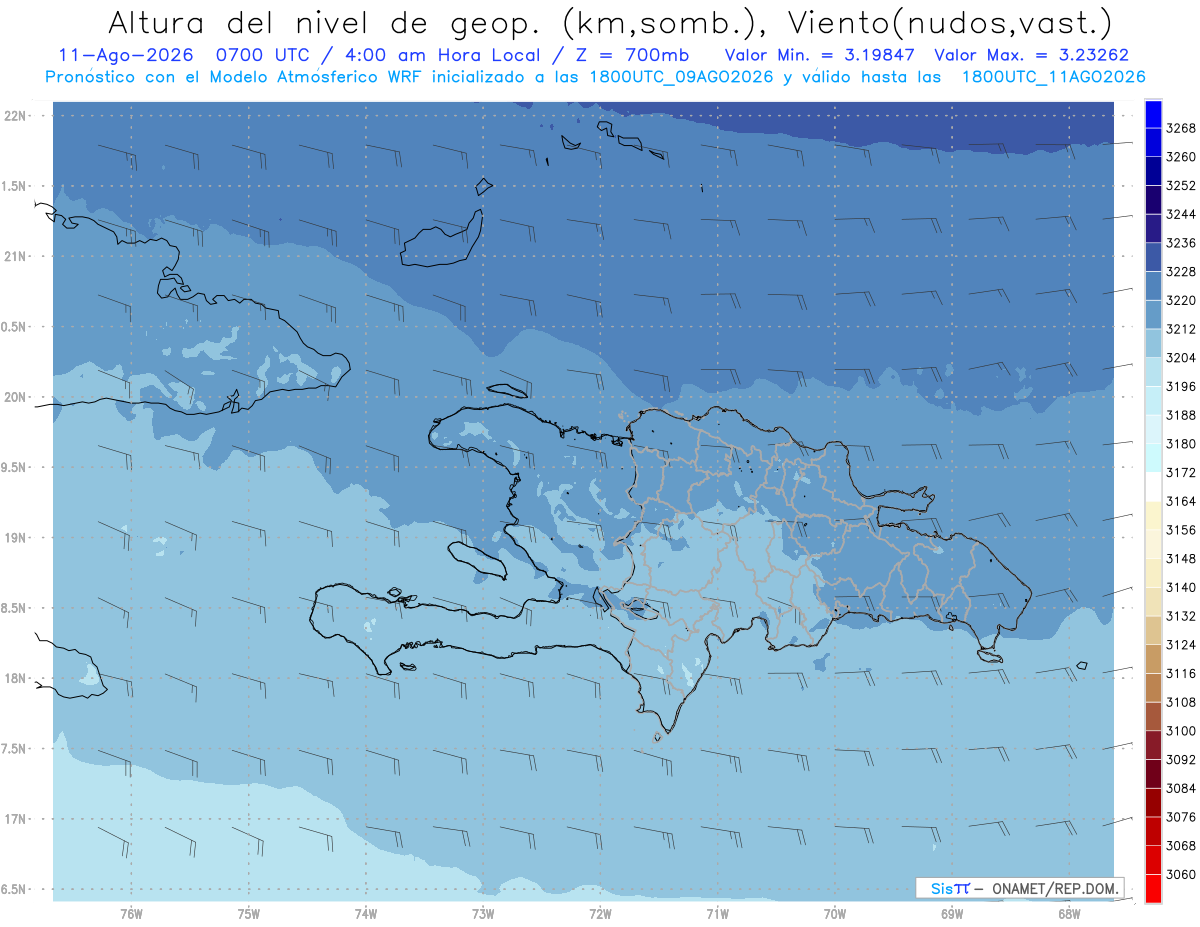Image resolution: width=1200 pixels, height=927 pixels.
Task: Click the 74W longitude axis label
Action: coord(366,914)
